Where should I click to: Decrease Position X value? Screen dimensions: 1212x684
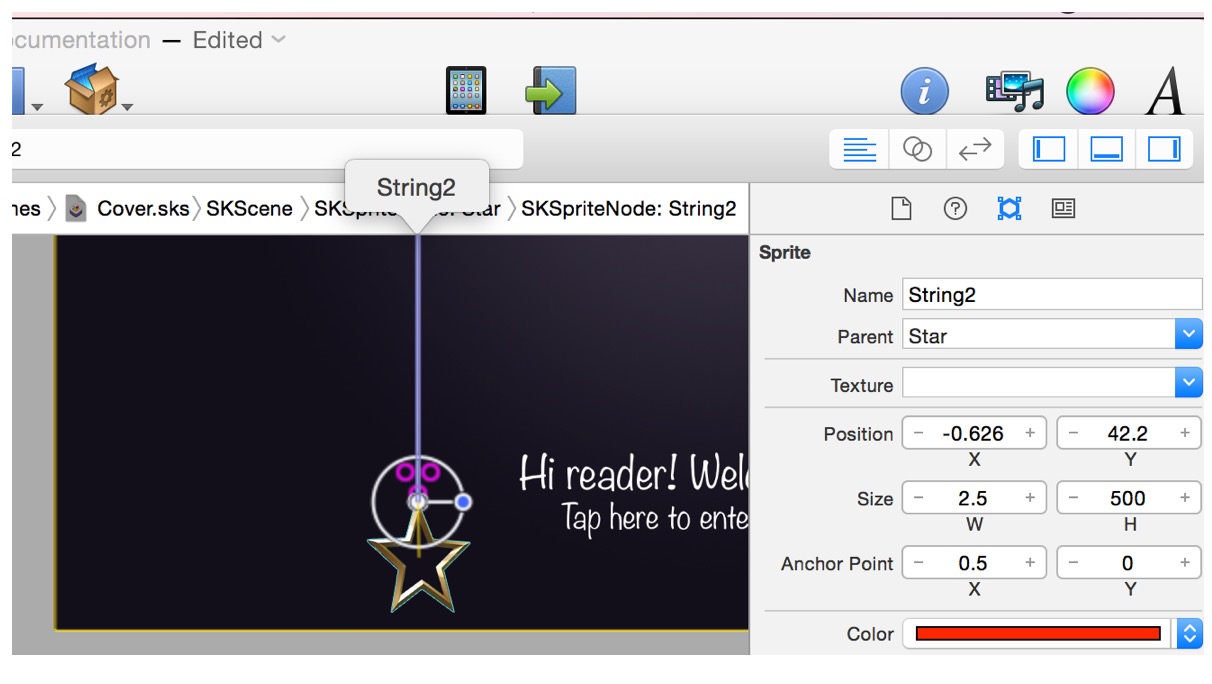[x=919, y=433]
